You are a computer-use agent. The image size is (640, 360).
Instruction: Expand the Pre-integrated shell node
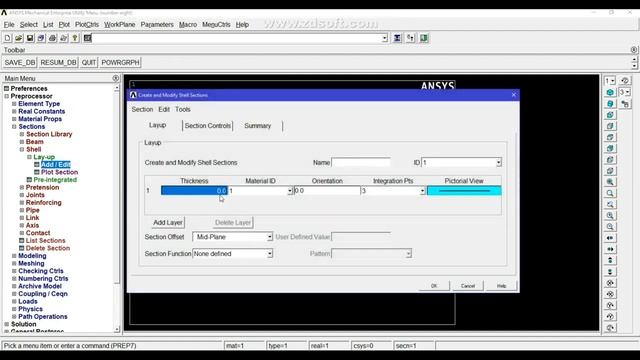coord(29,180)
